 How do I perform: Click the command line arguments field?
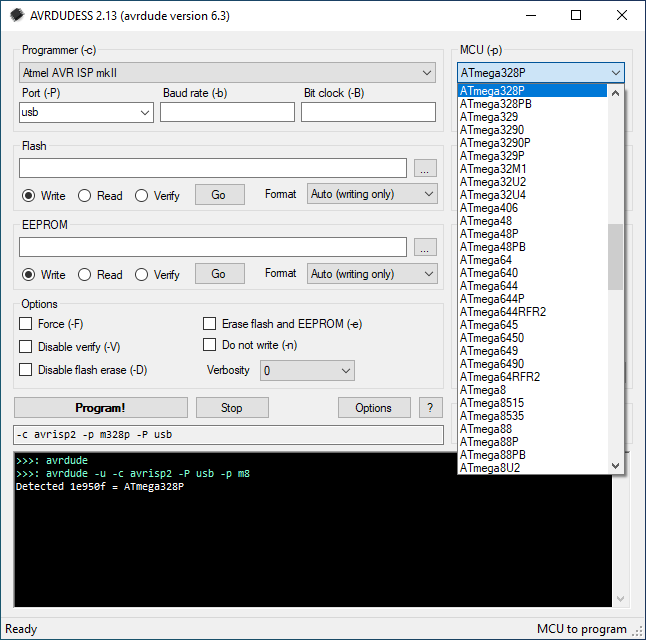click(x=229, y=435)
